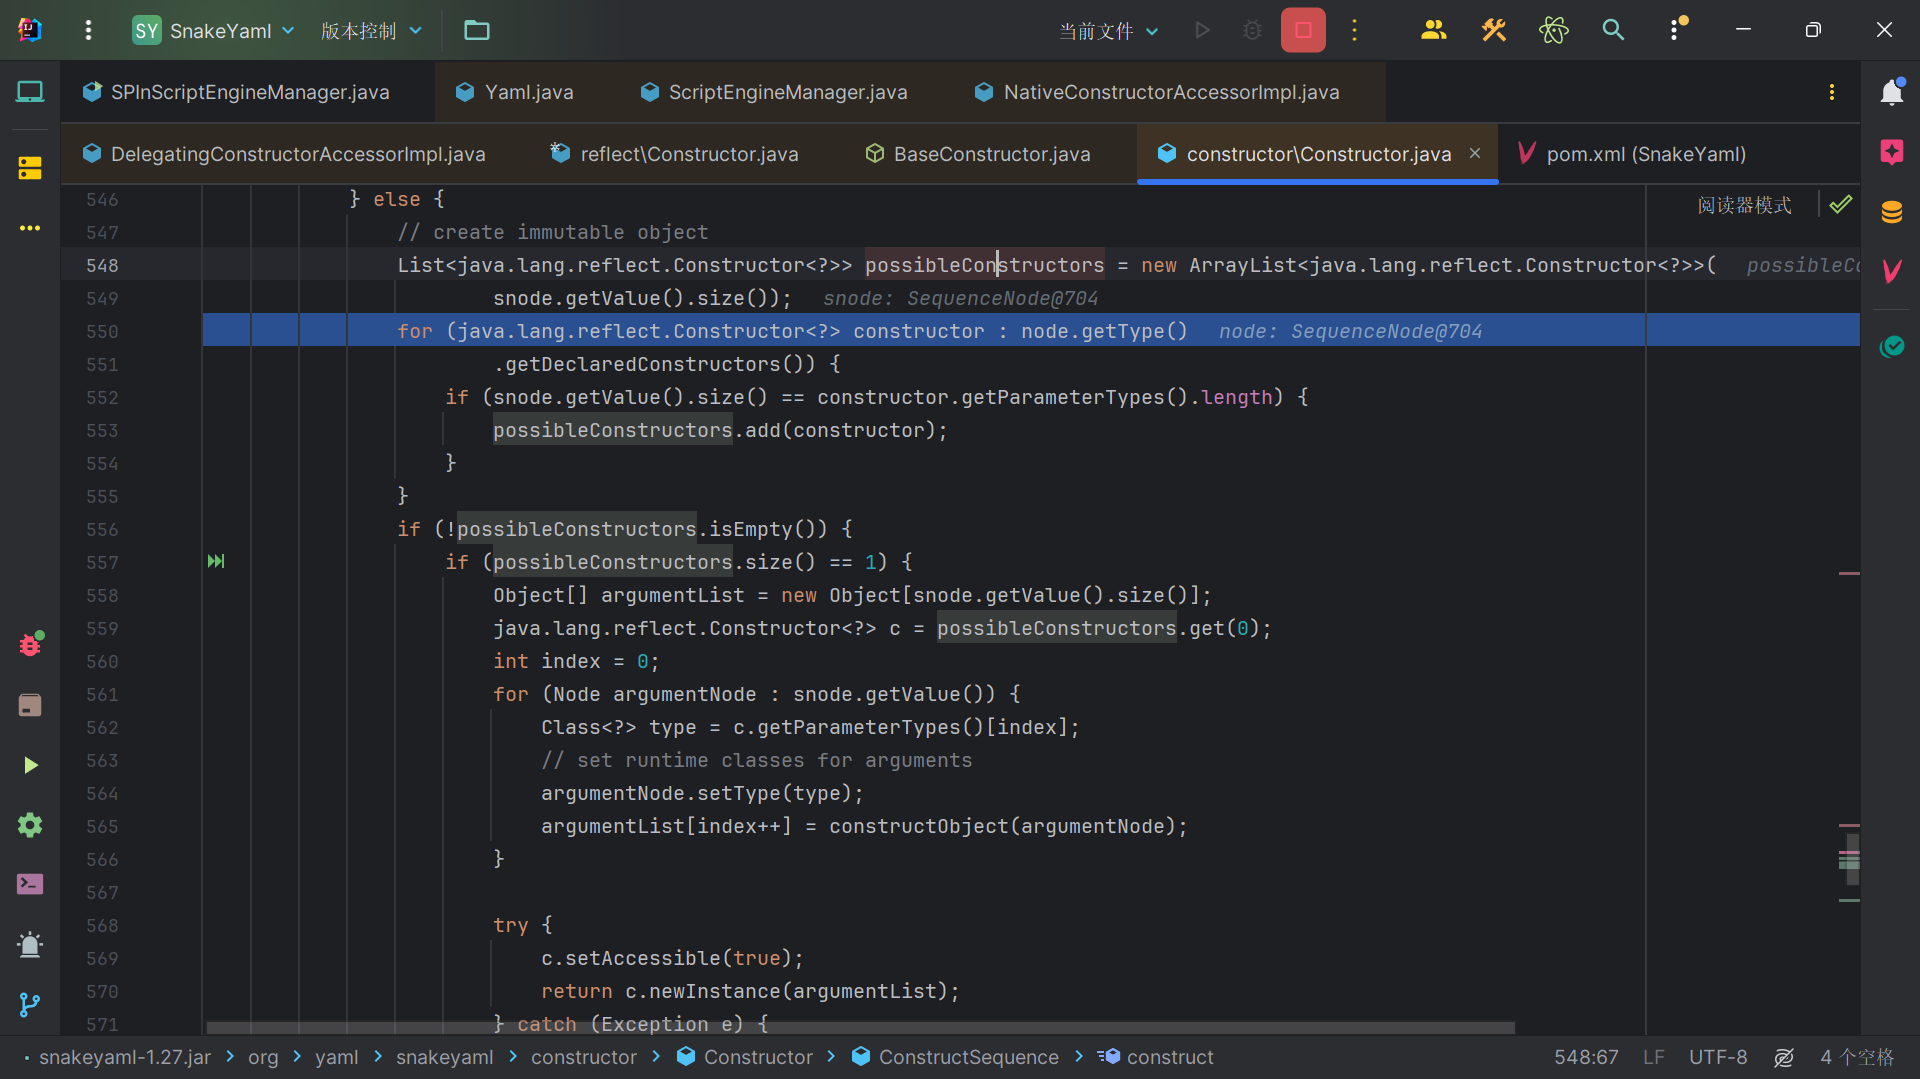Stop the running process with red stop button
This screenshot has width=1920, height=1079.
tap(1303, 30)
